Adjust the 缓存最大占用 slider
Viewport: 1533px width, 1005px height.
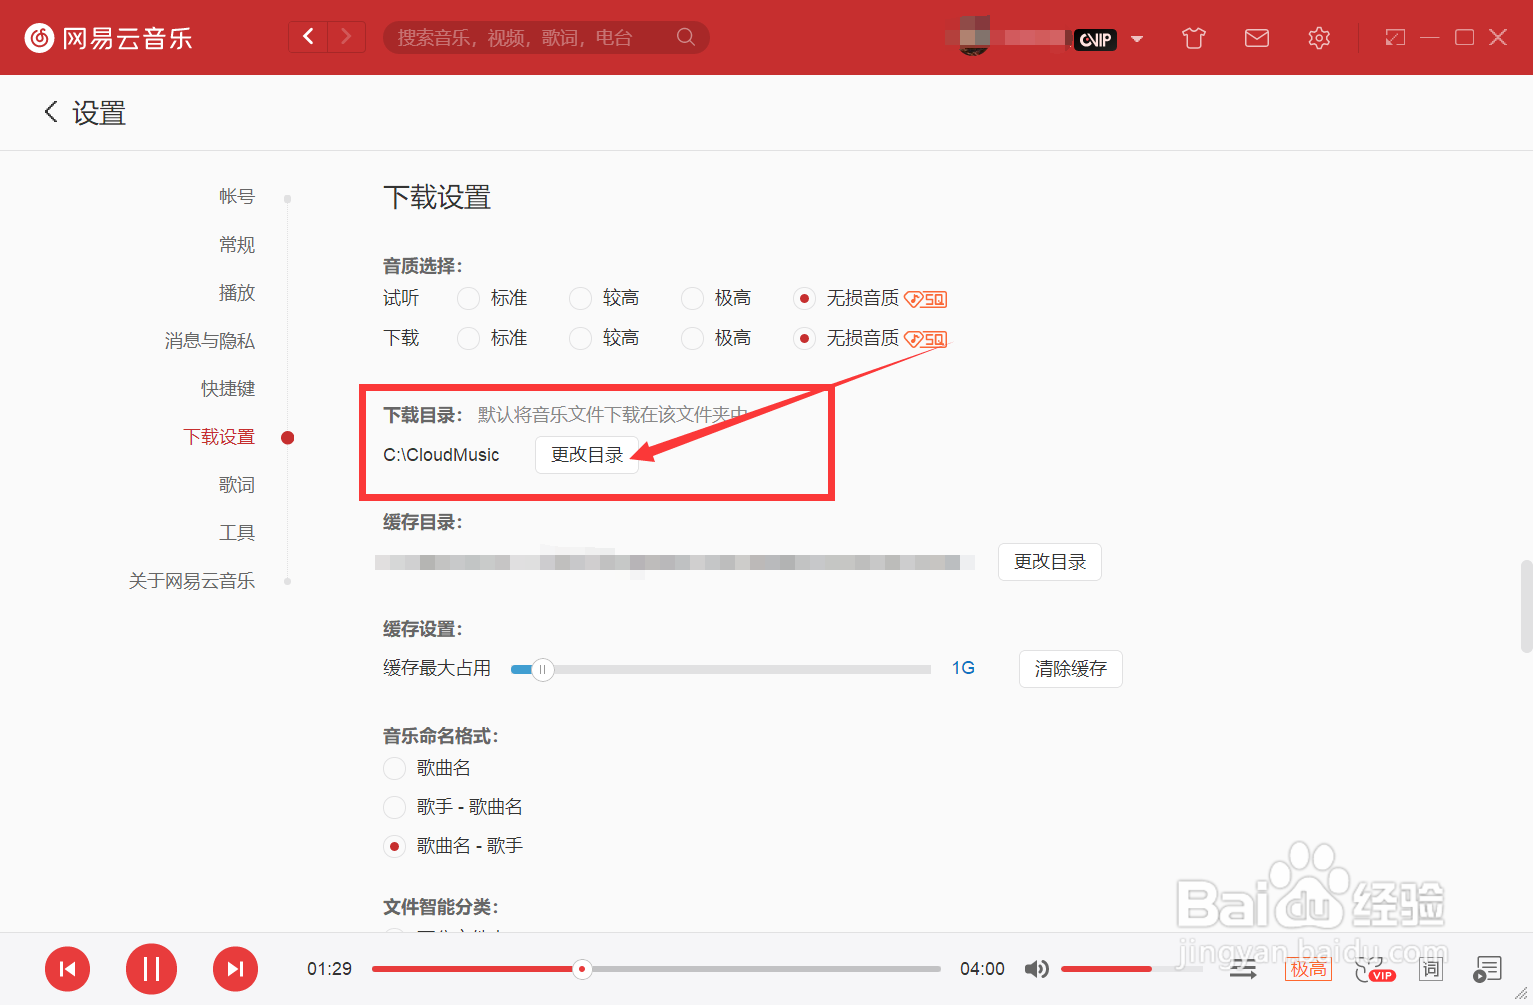[541, 669]
